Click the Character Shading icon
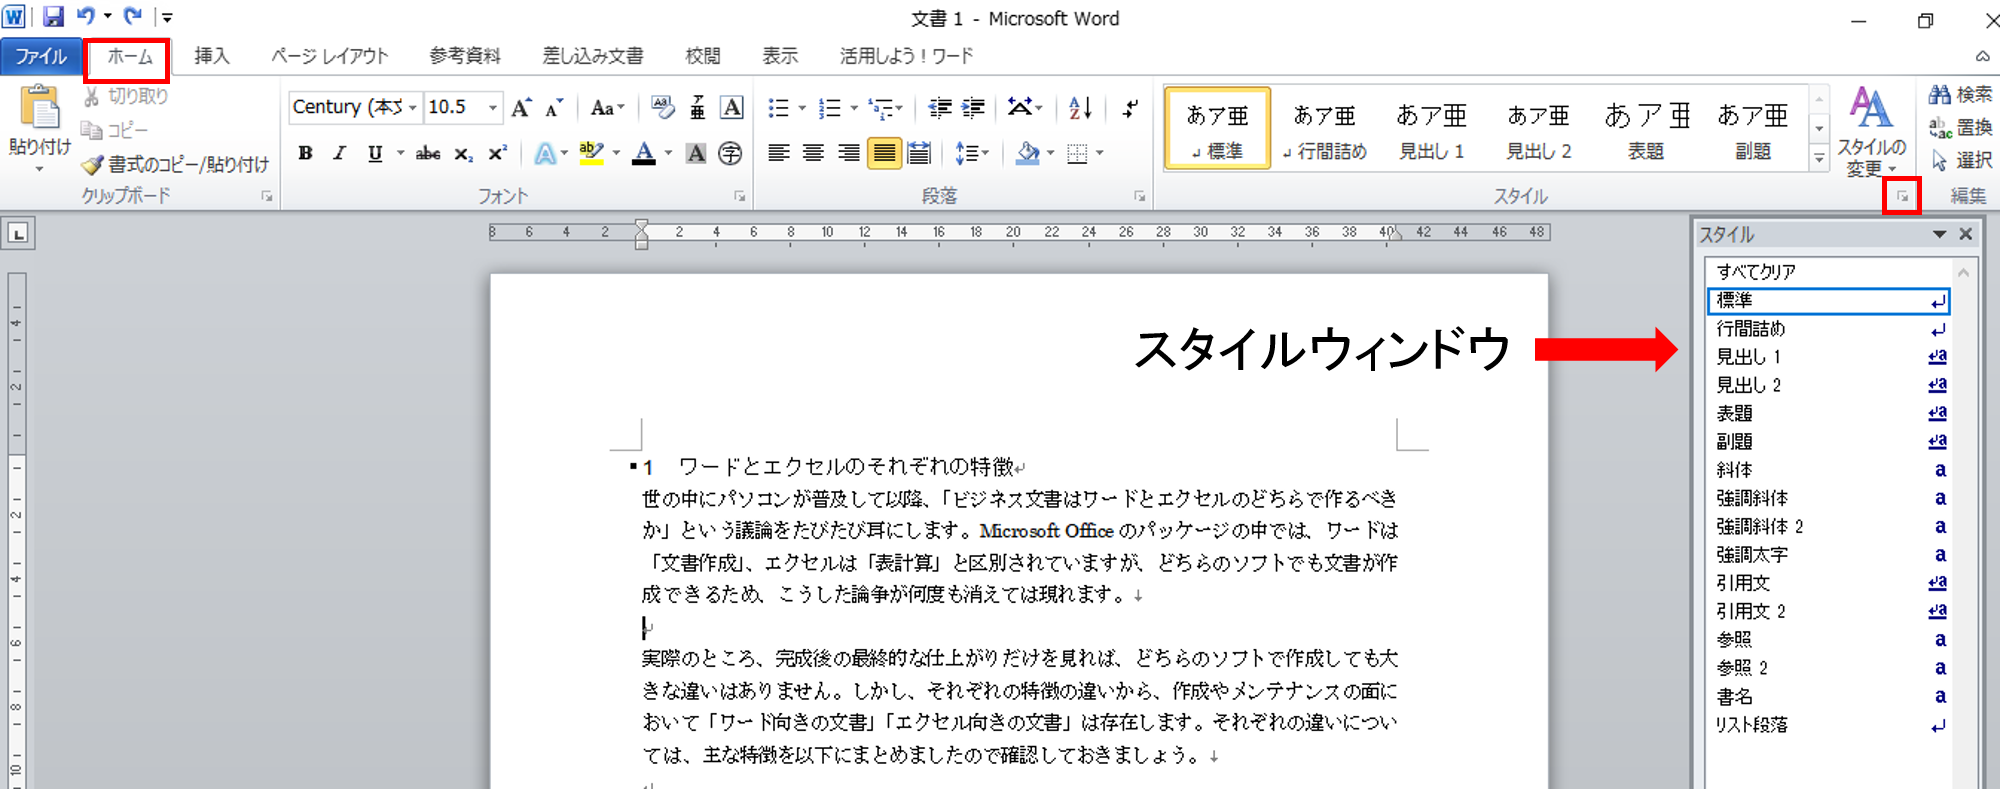 click(x=696, y=153)
